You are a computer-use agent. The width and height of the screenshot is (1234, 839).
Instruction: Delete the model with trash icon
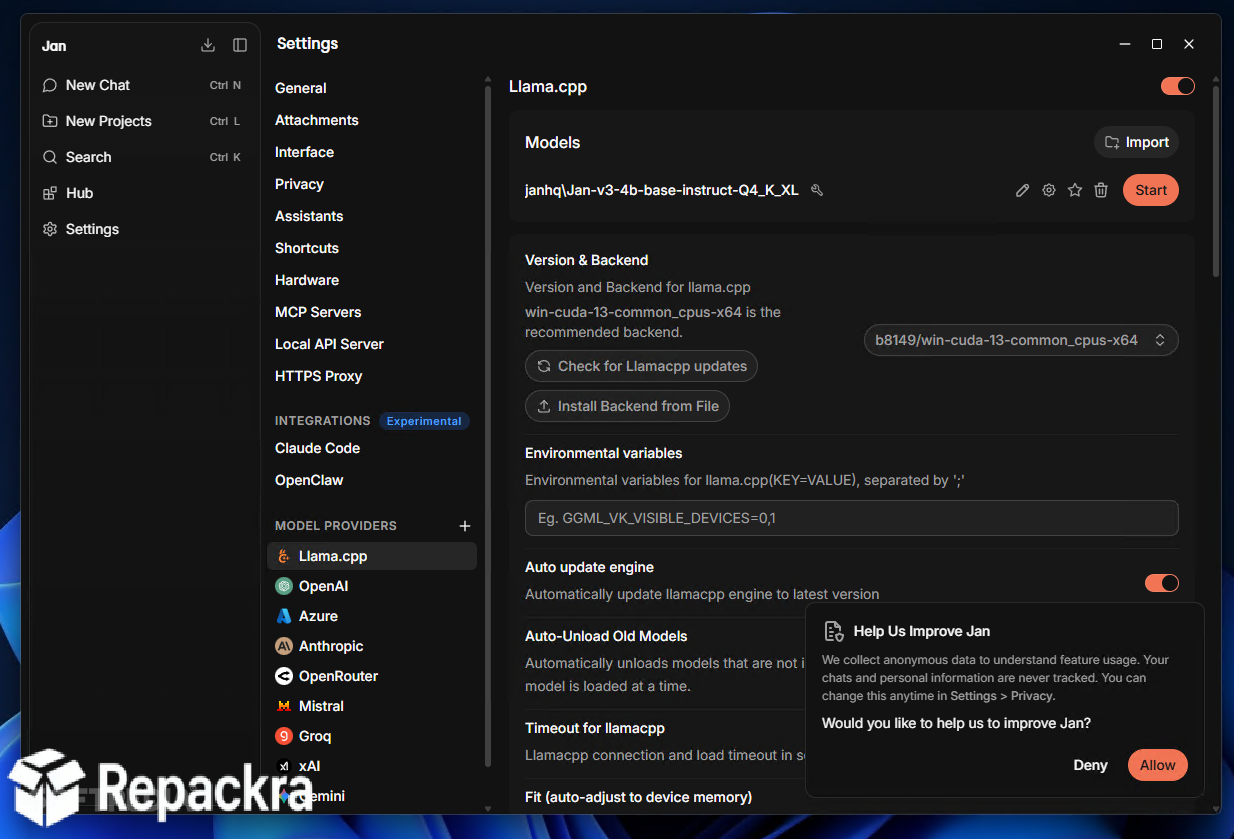[1101, 190]
